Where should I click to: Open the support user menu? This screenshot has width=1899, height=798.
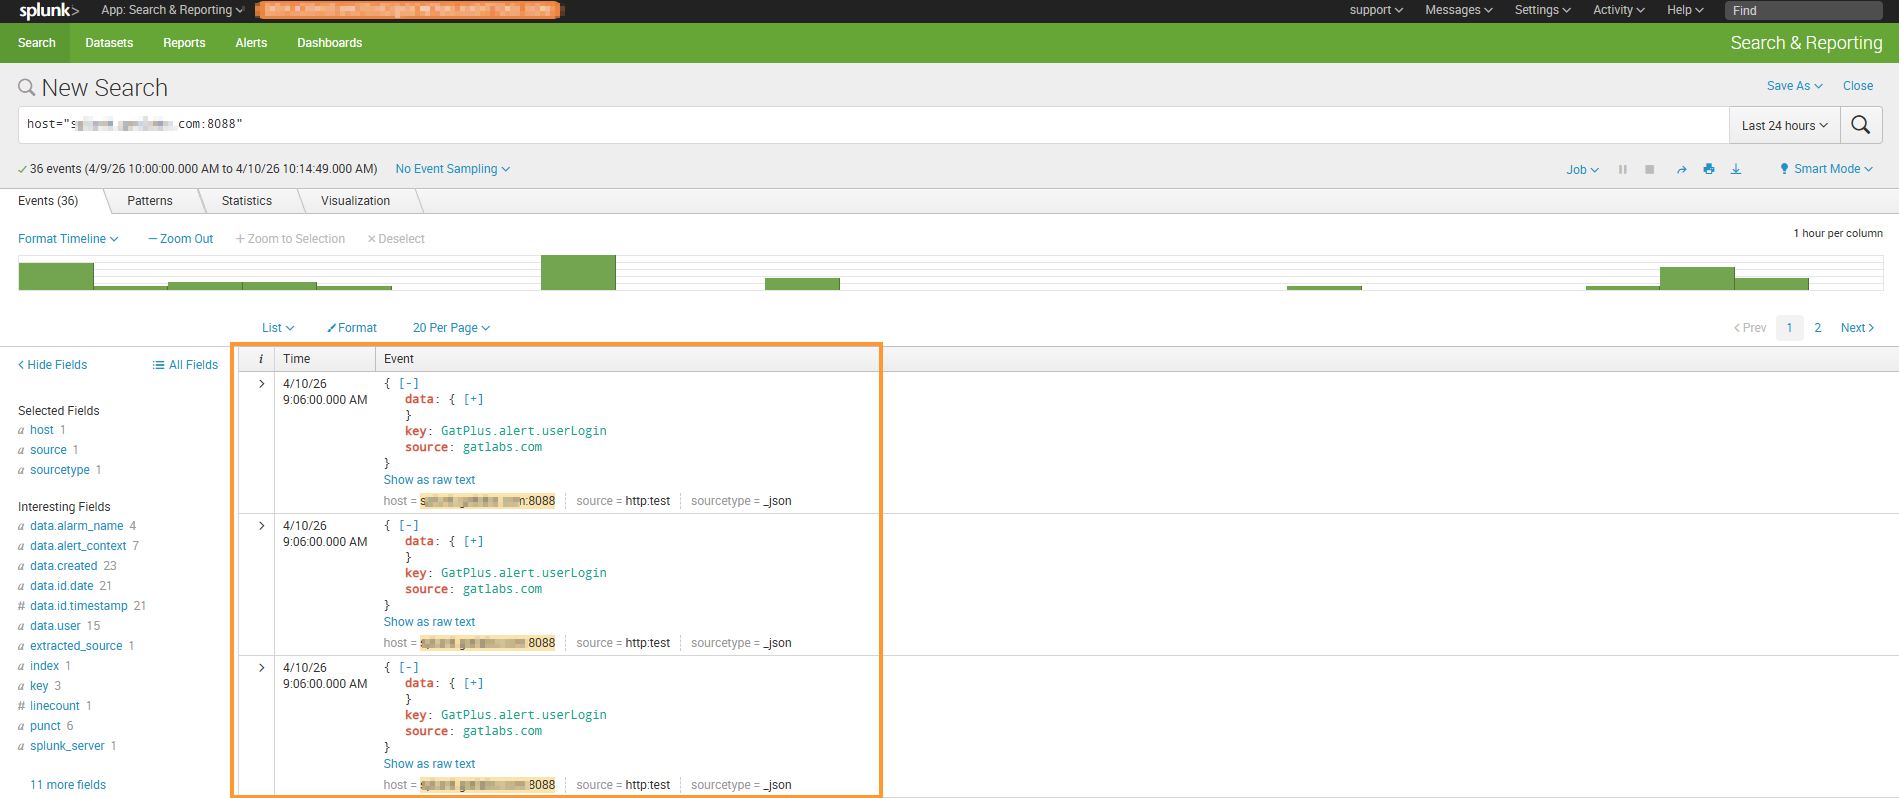(1376, 10)
